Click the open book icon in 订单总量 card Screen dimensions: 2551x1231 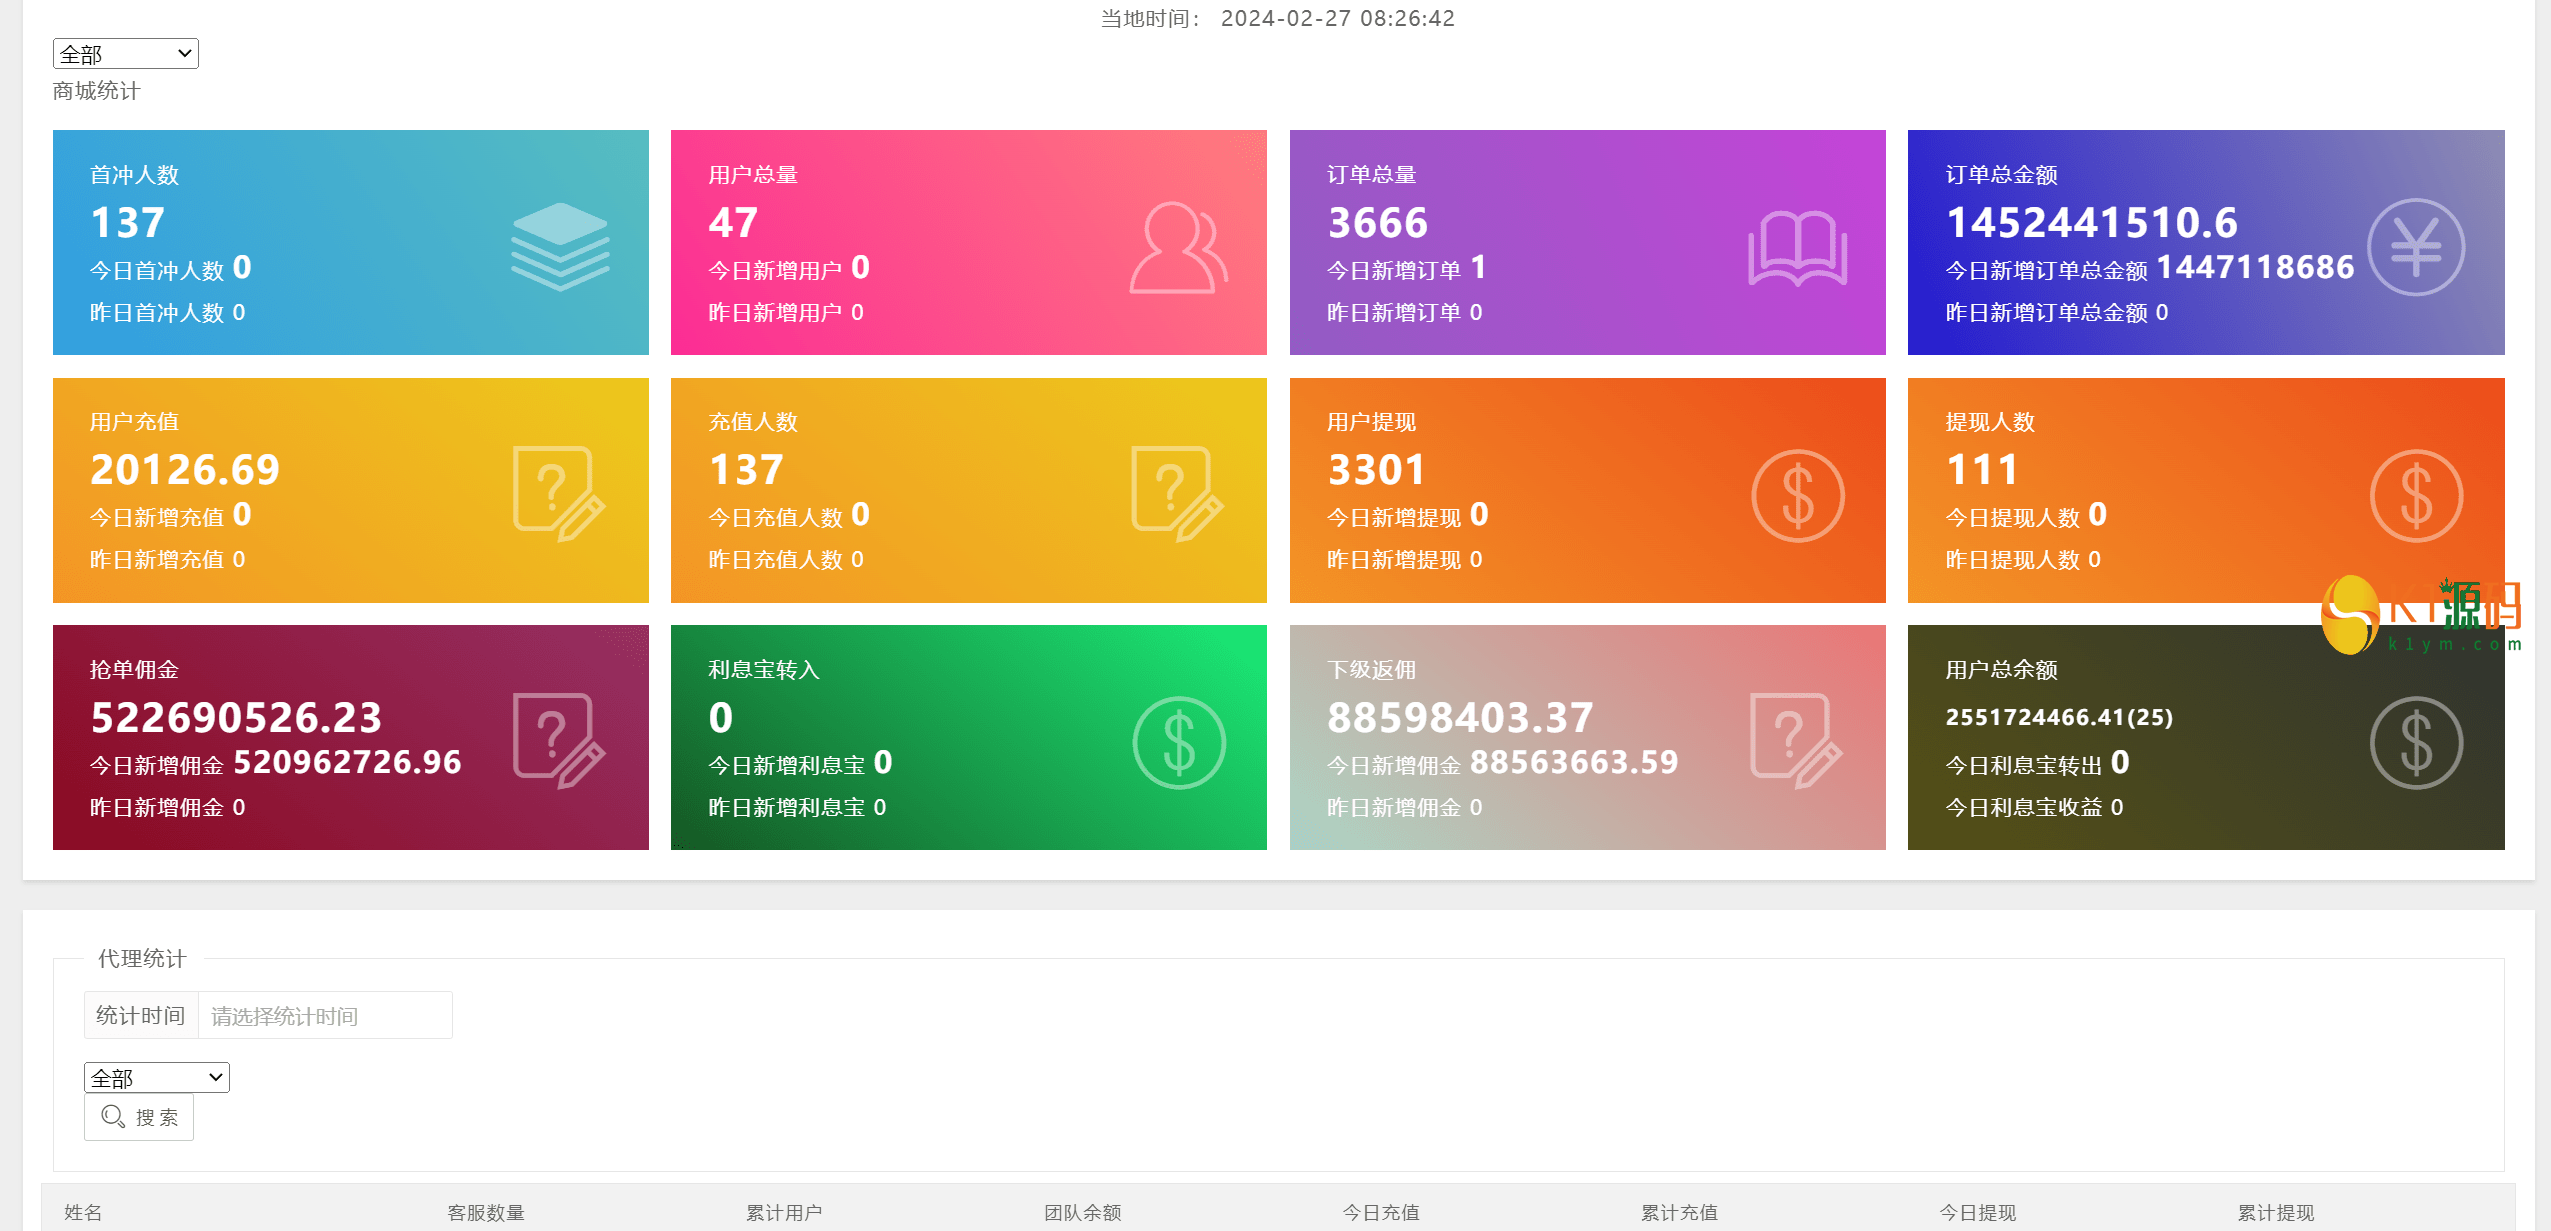click(x=1797, y=248)
